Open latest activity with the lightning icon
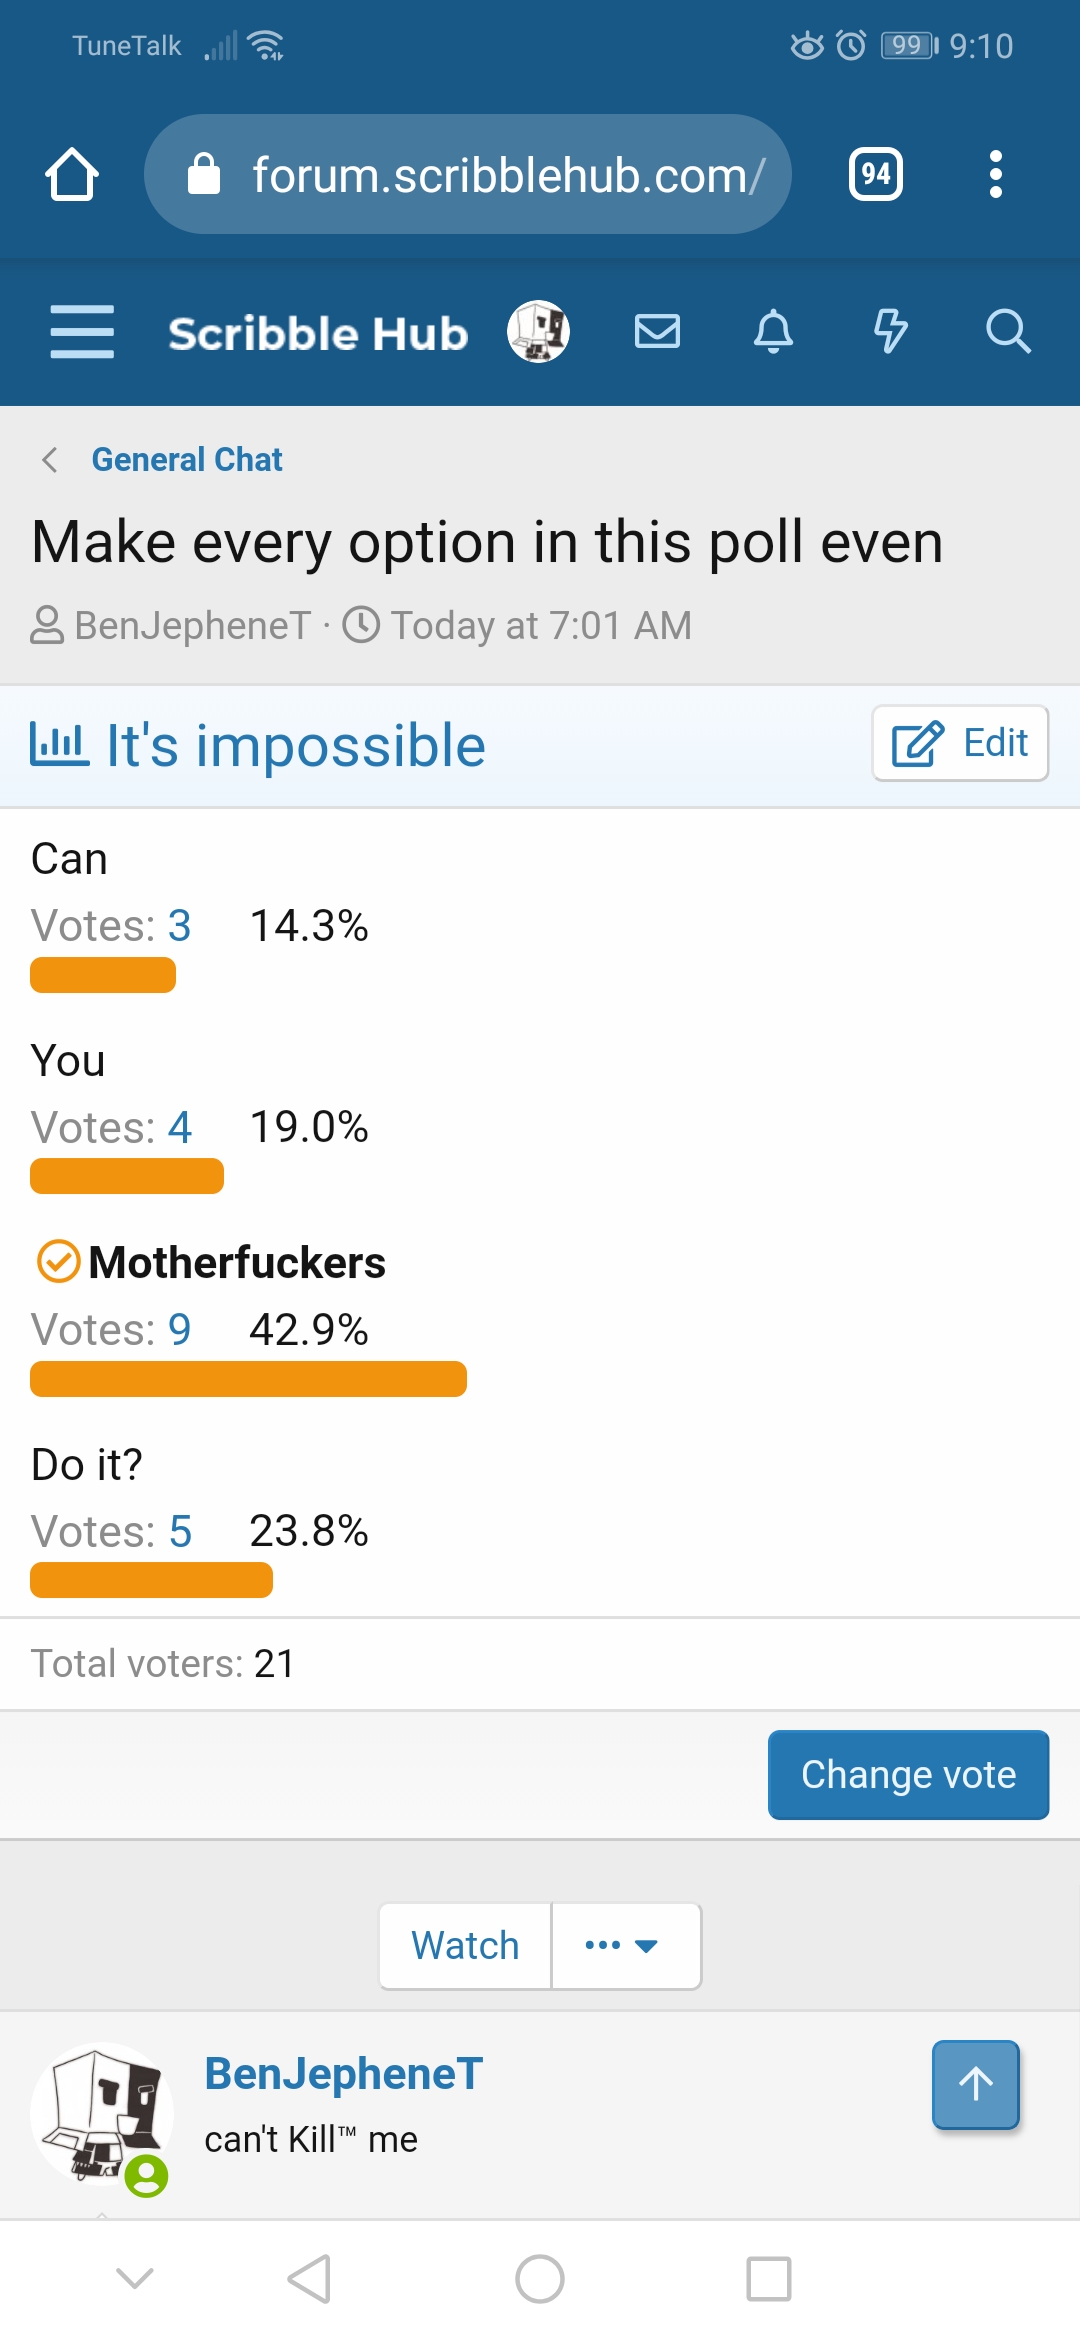 click(x=891, y=332)
